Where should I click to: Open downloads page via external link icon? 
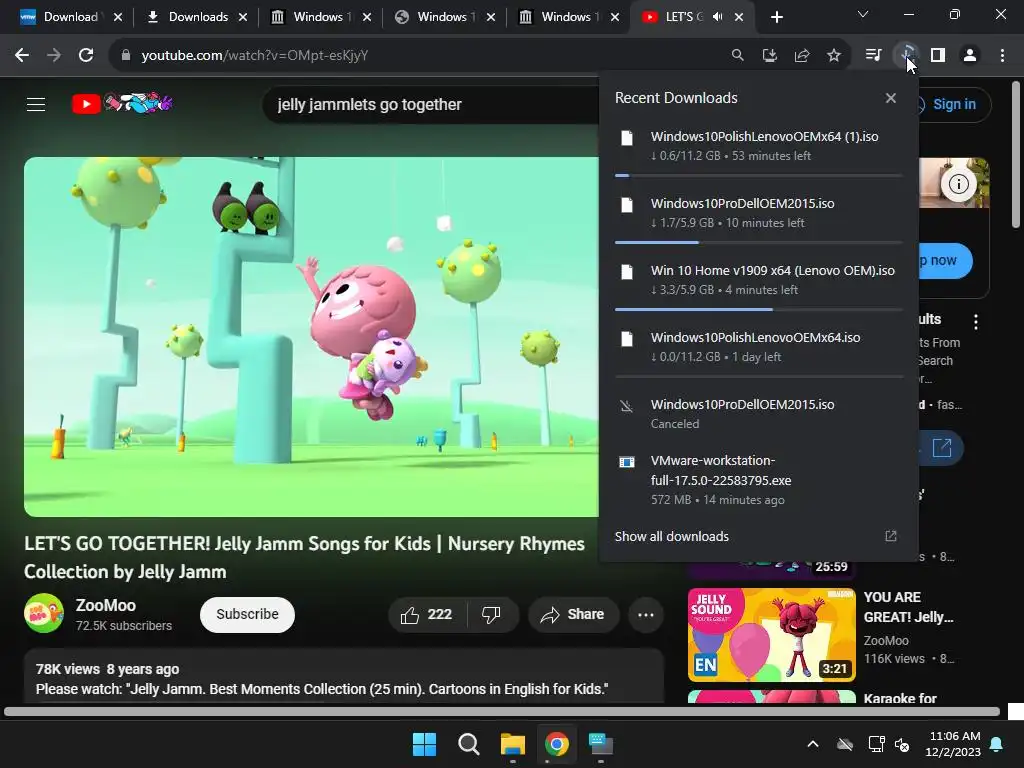tap(891, 536)
